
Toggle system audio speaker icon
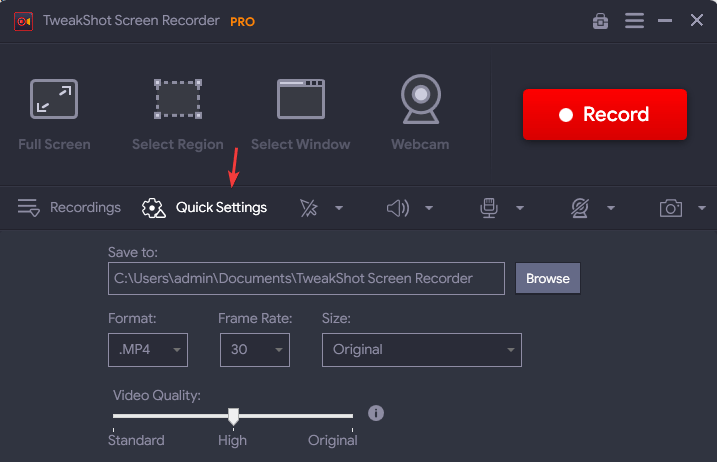(398, 208)
